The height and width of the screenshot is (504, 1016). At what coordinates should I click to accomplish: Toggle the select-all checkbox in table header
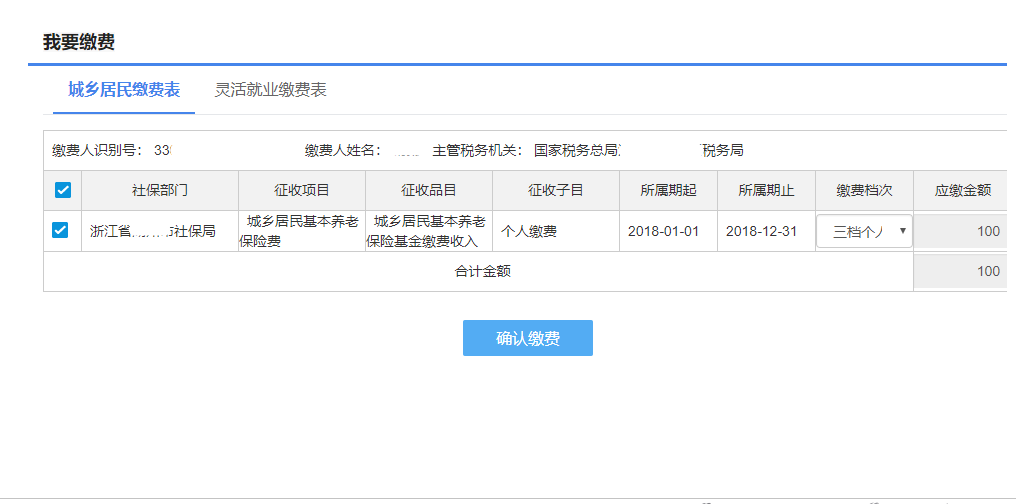coord(62,190)
